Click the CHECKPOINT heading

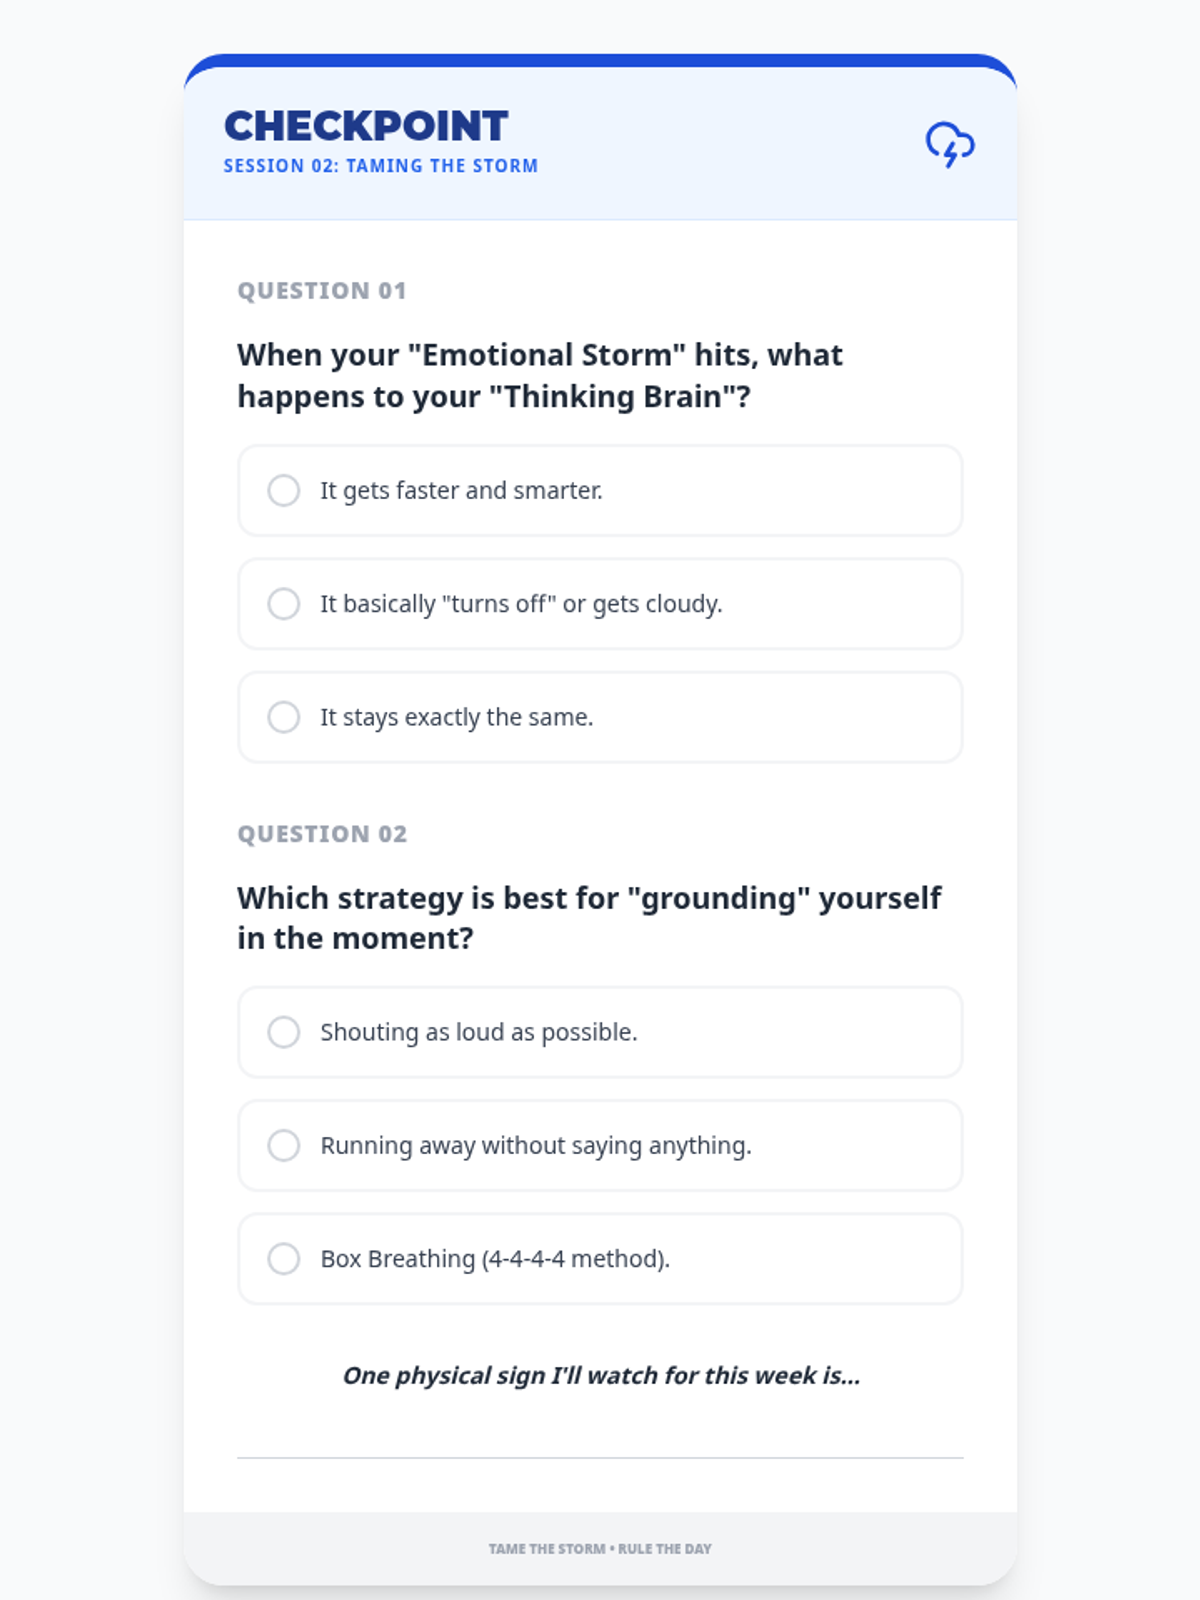[x=366, y=126]
